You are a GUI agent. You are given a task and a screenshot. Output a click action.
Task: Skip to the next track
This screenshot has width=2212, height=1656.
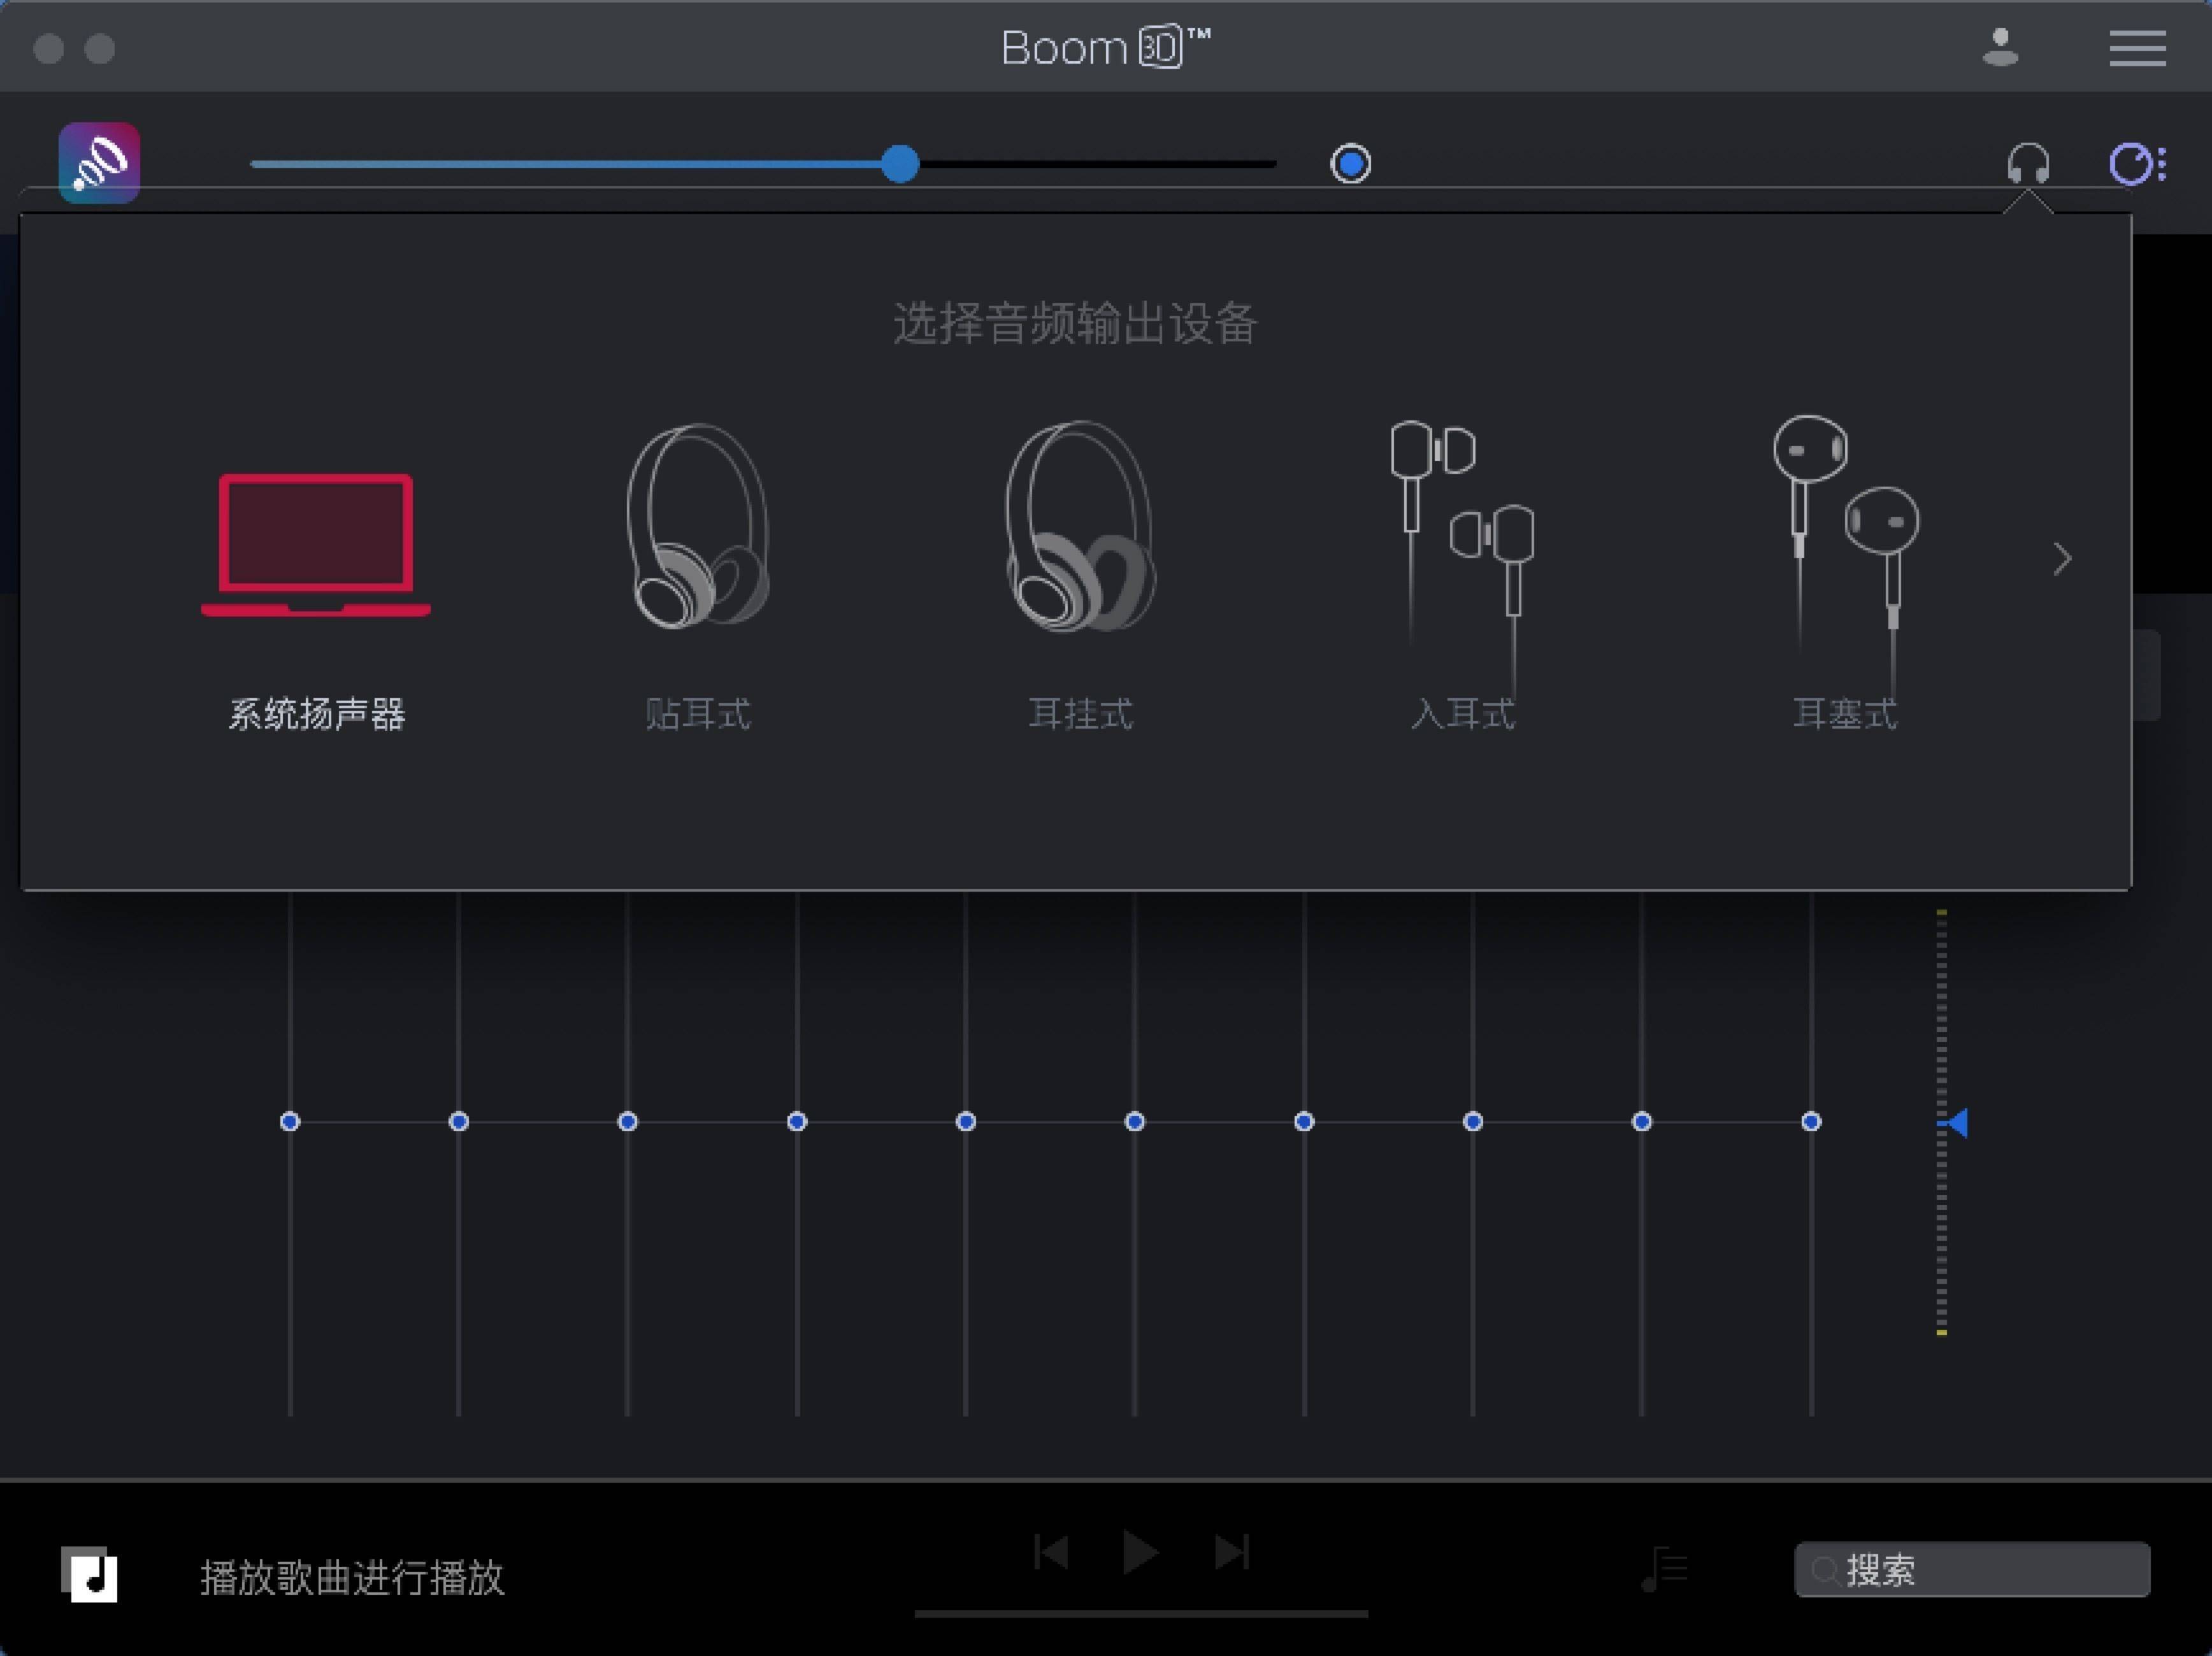click(1231, 1552)
